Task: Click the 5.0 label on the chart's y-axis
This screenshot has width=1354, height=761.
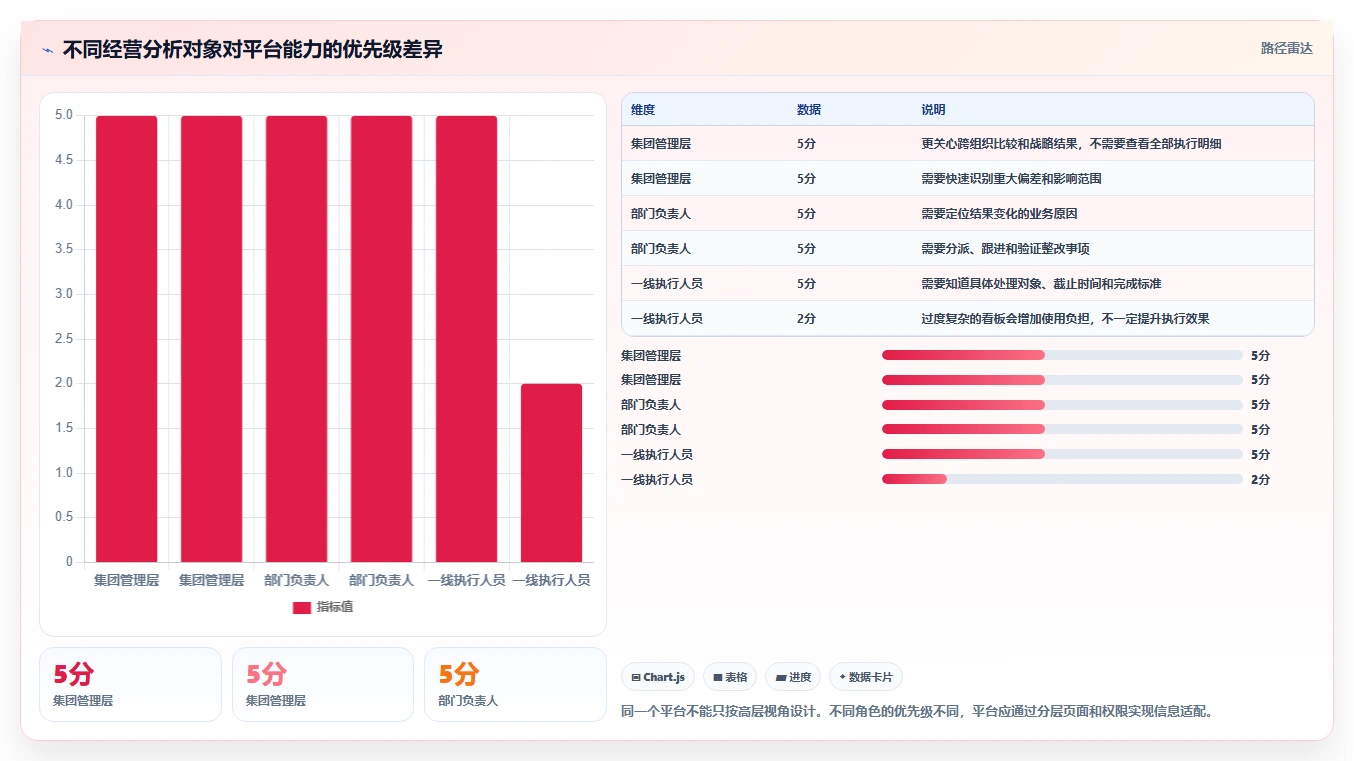Action: [x=63, y=115]
